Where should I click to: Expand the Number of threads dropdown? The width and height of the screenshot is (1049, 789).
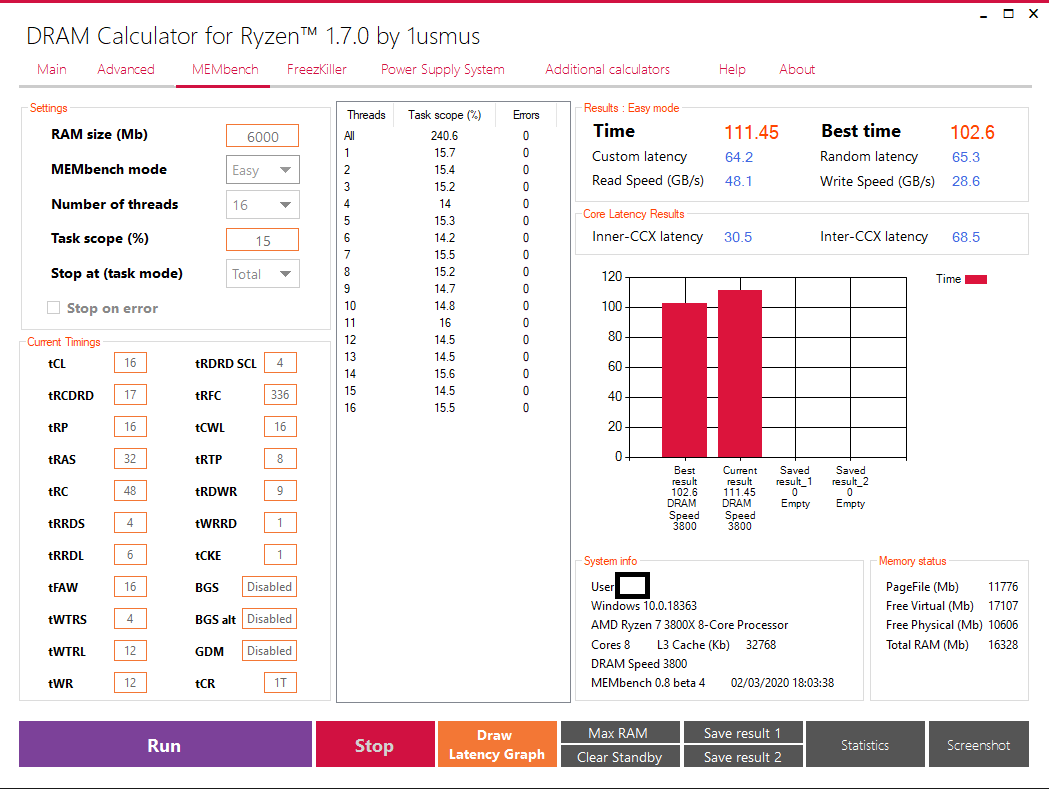tap(262, 205)
